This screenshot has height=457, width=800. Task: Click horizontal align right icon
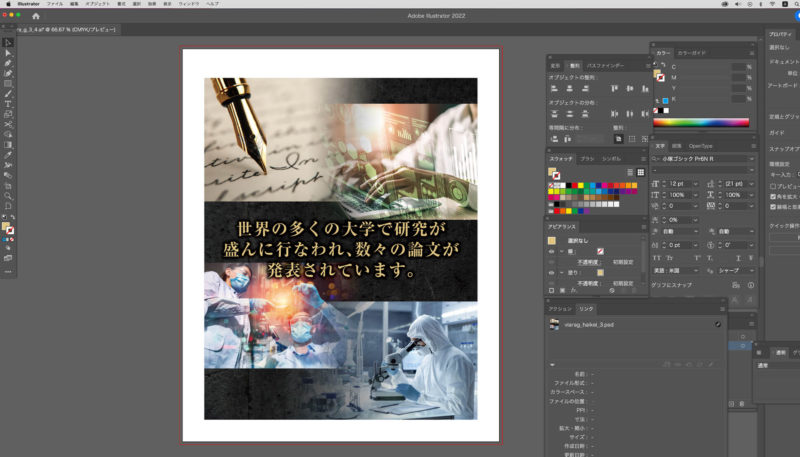pyautogui.click(x=585, y=89)
